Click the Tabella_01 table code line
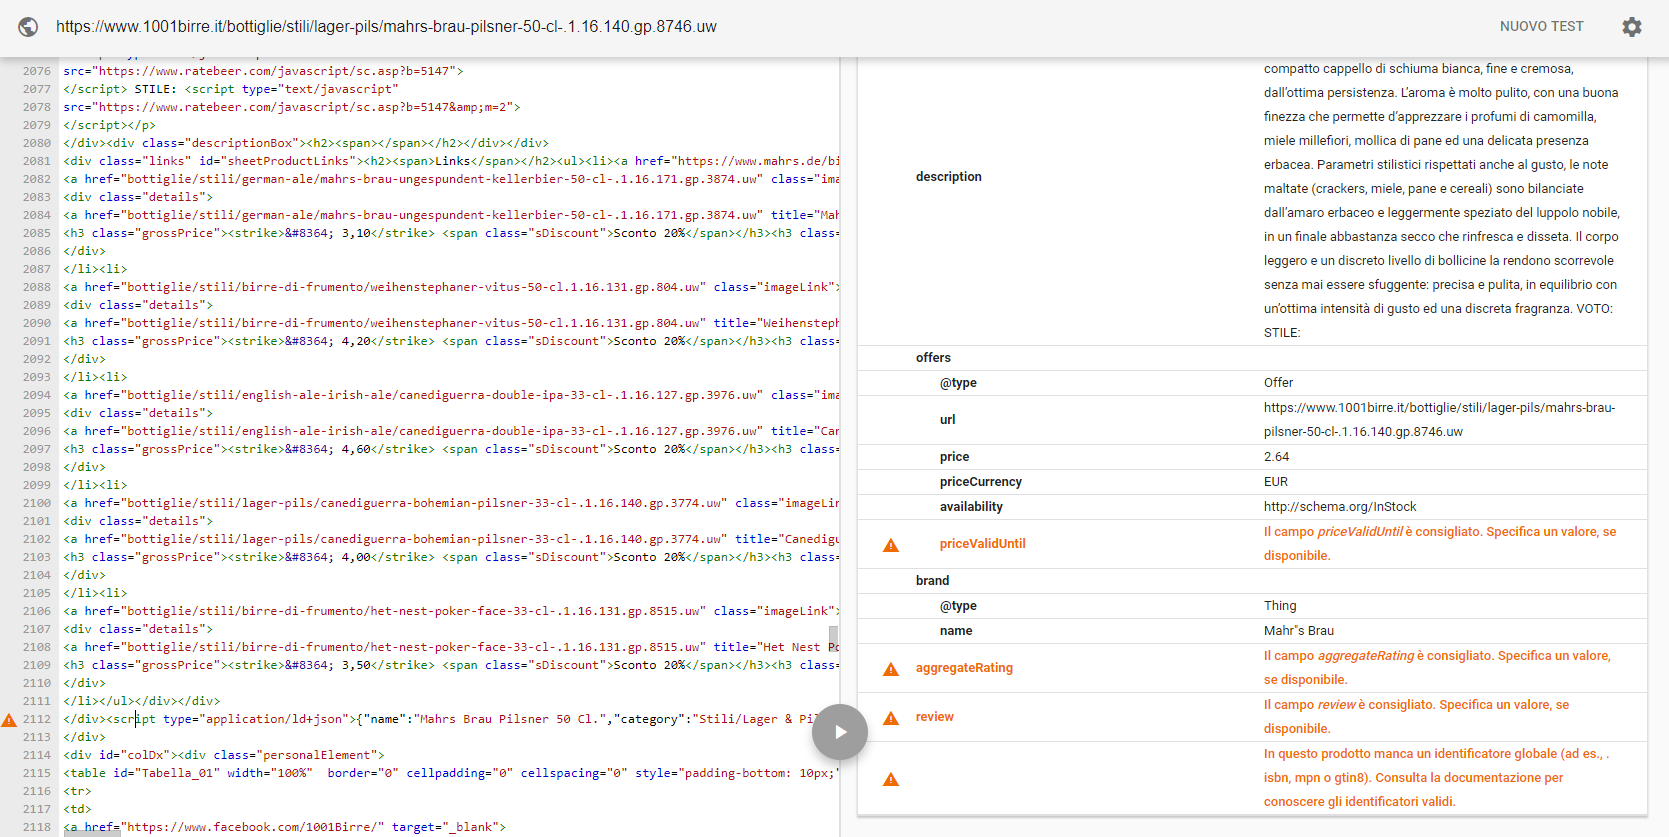 tap(450, 773)
